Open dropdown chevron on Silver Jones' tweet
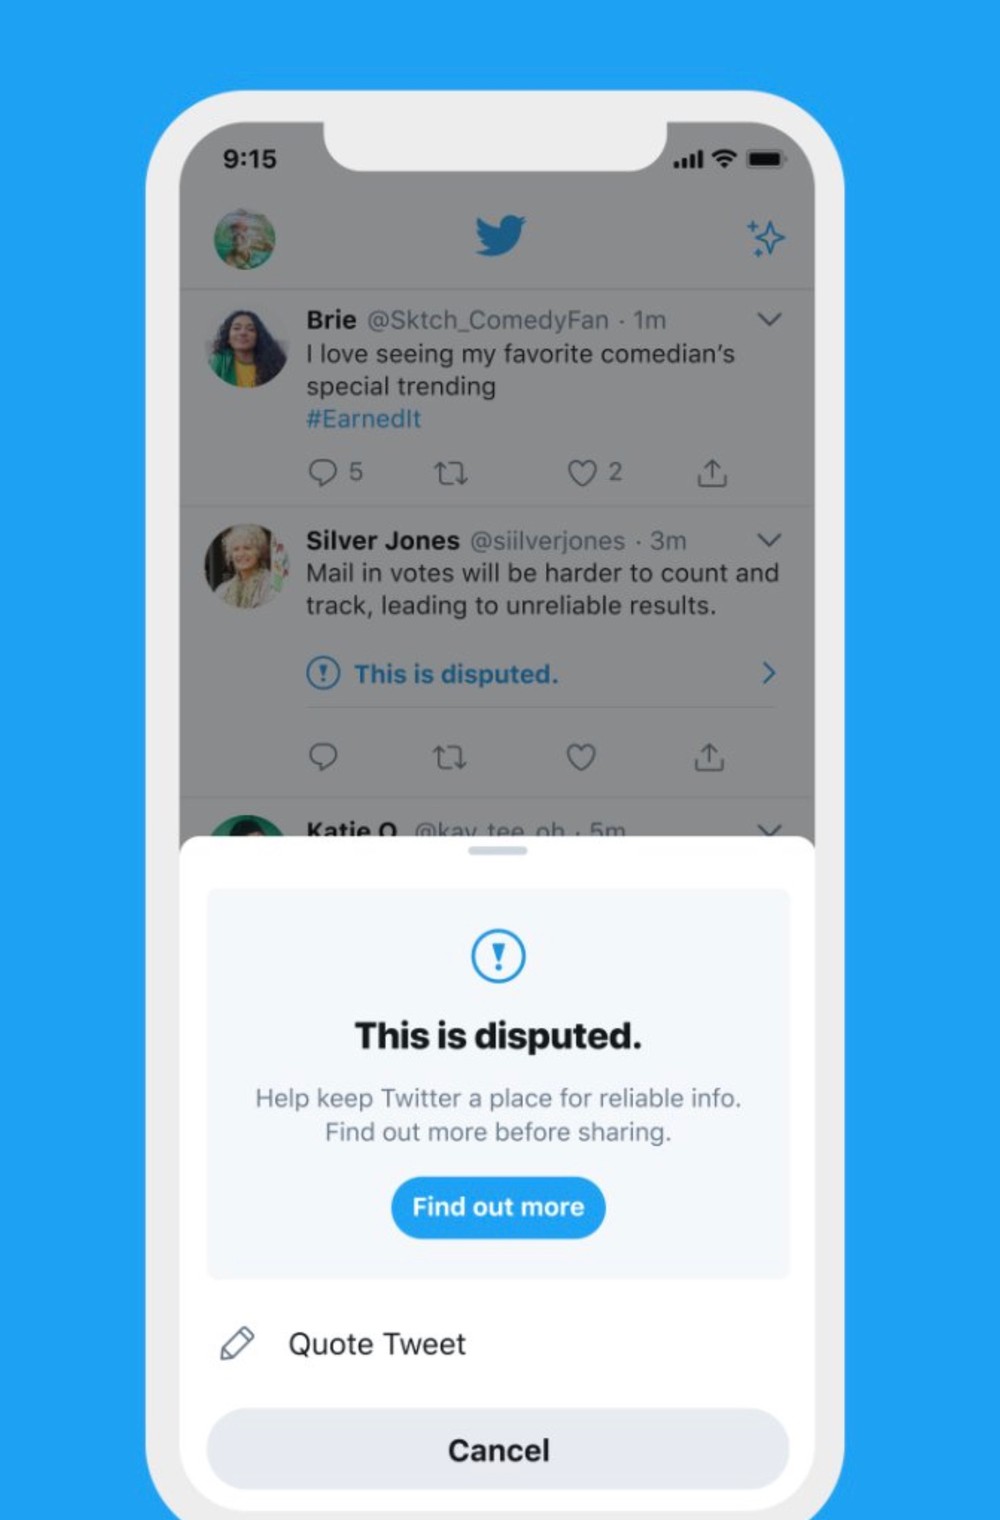 768,540
